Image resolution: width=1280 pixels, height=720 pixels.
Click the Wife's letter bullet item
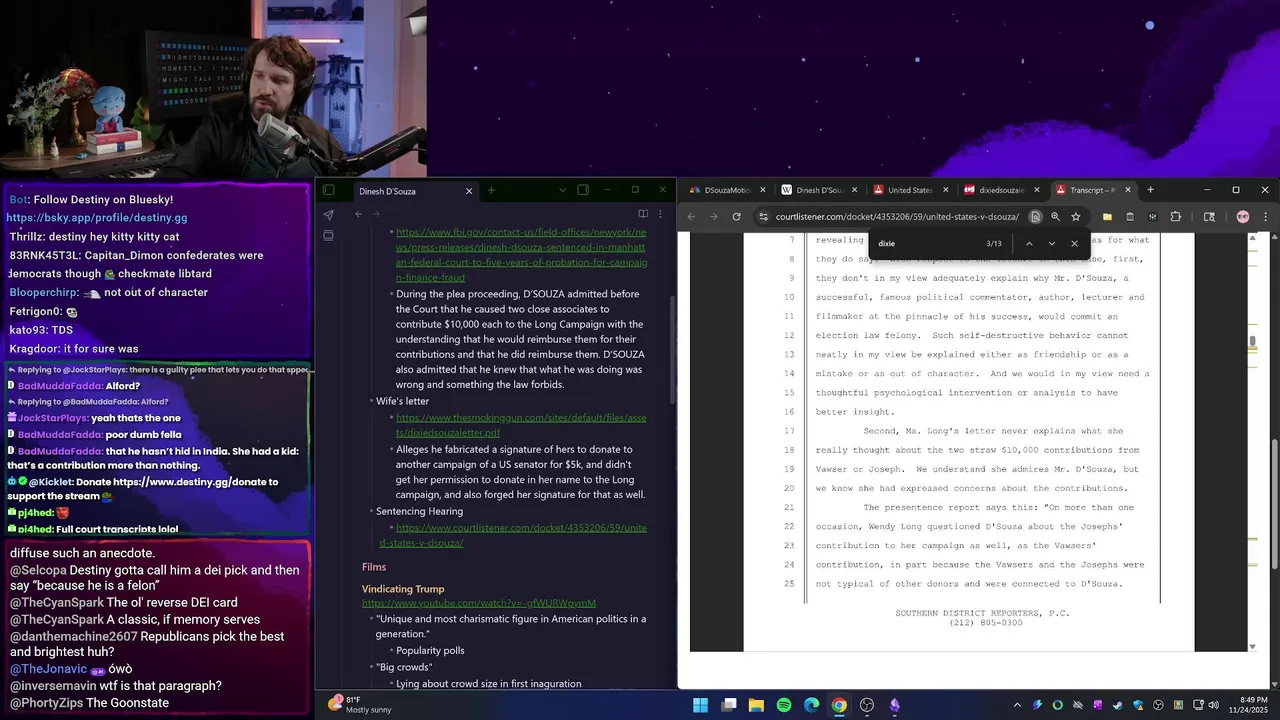pyautogui.click(x=402, y=401)
